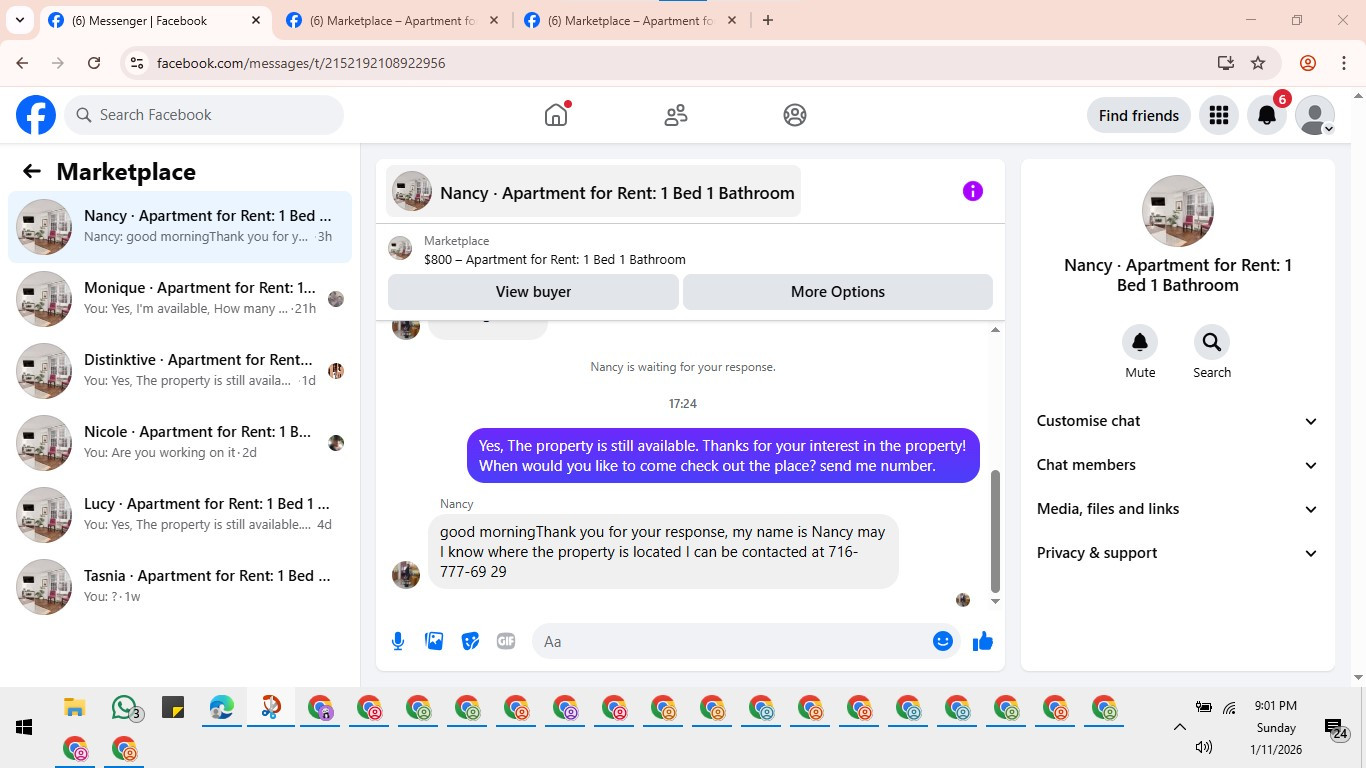The height and width of the screenshot is (768, 1366).
Task: Open the Lucy apartment conversation
Action: click(x=180, y=515)
